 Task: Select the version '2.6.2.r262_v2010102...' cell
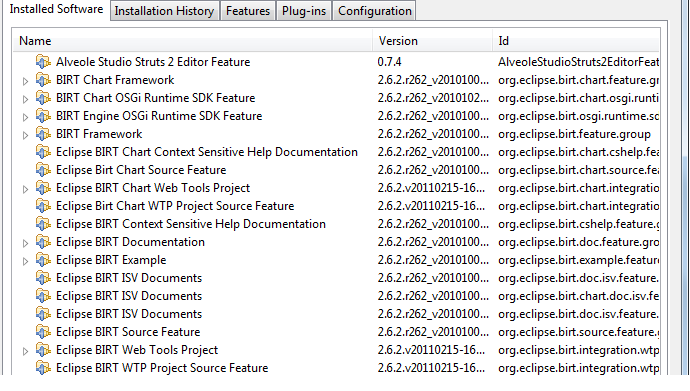(x=433, y=98)
